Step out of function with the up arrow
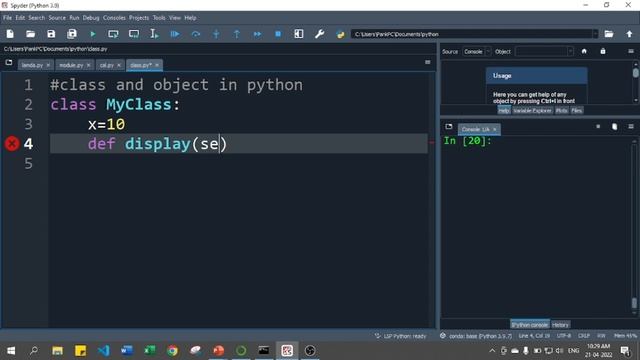The image size is (640, 360). coord(237,34)
